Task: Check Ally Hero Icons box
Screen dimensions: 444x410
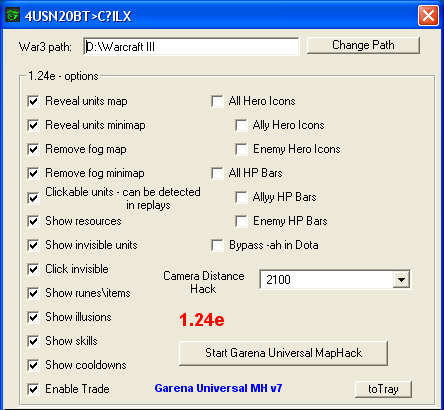Action: click(x=241, y=125)
